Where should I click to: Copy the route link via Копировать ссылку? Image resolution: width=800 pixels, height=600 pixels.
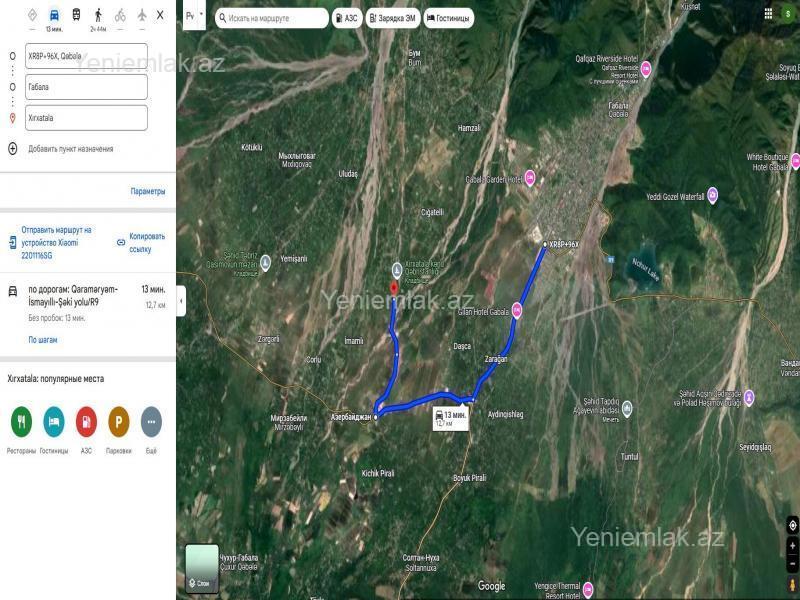tap(147, 243)
